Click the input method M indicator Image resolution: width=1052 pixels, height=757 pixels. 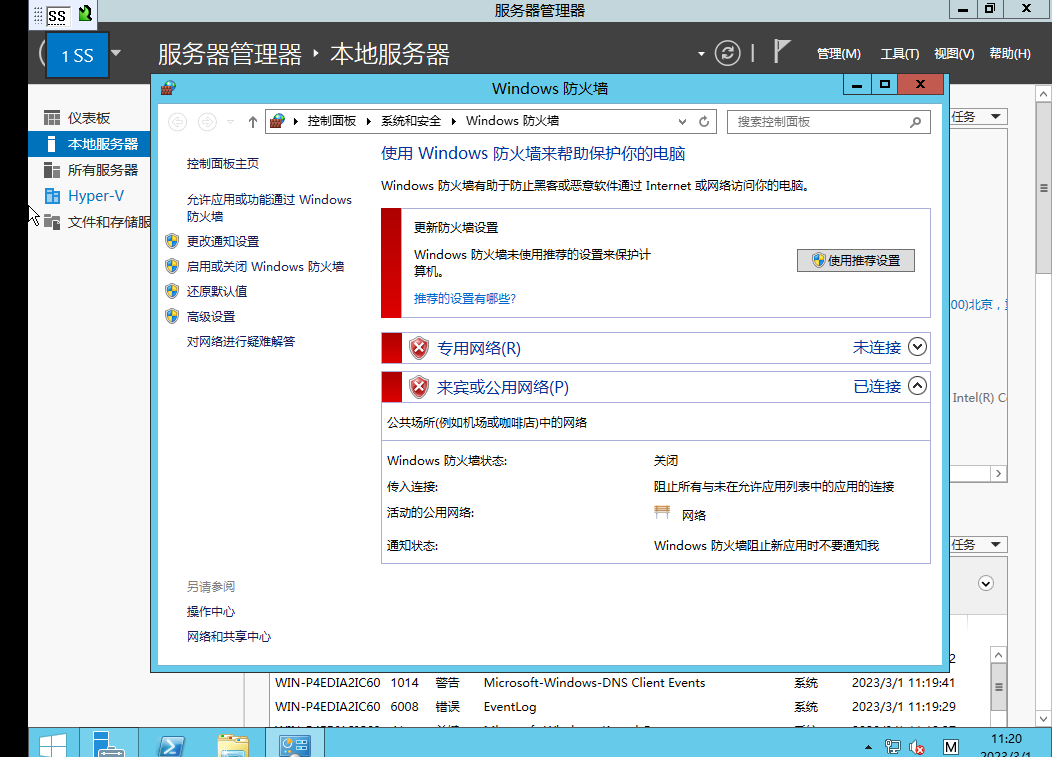coord(950,747)
